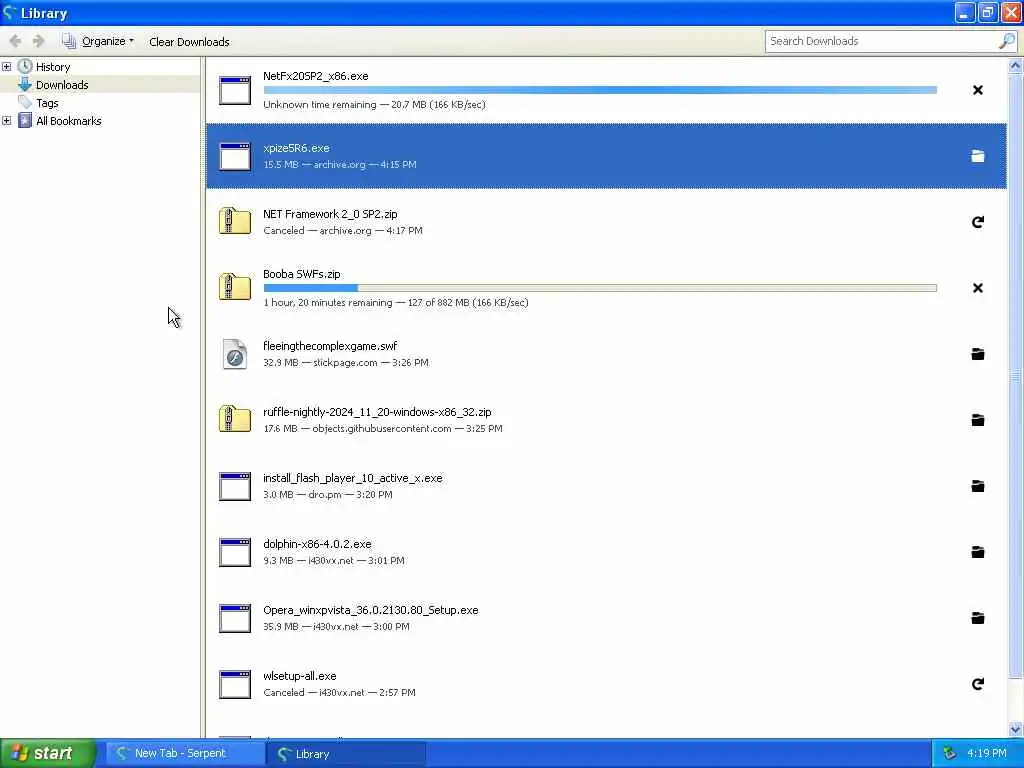The width and height of the screenshot is (1024, 768).
Task: Click the 4:19 PM taskbar clock
Action: [987, 753]
